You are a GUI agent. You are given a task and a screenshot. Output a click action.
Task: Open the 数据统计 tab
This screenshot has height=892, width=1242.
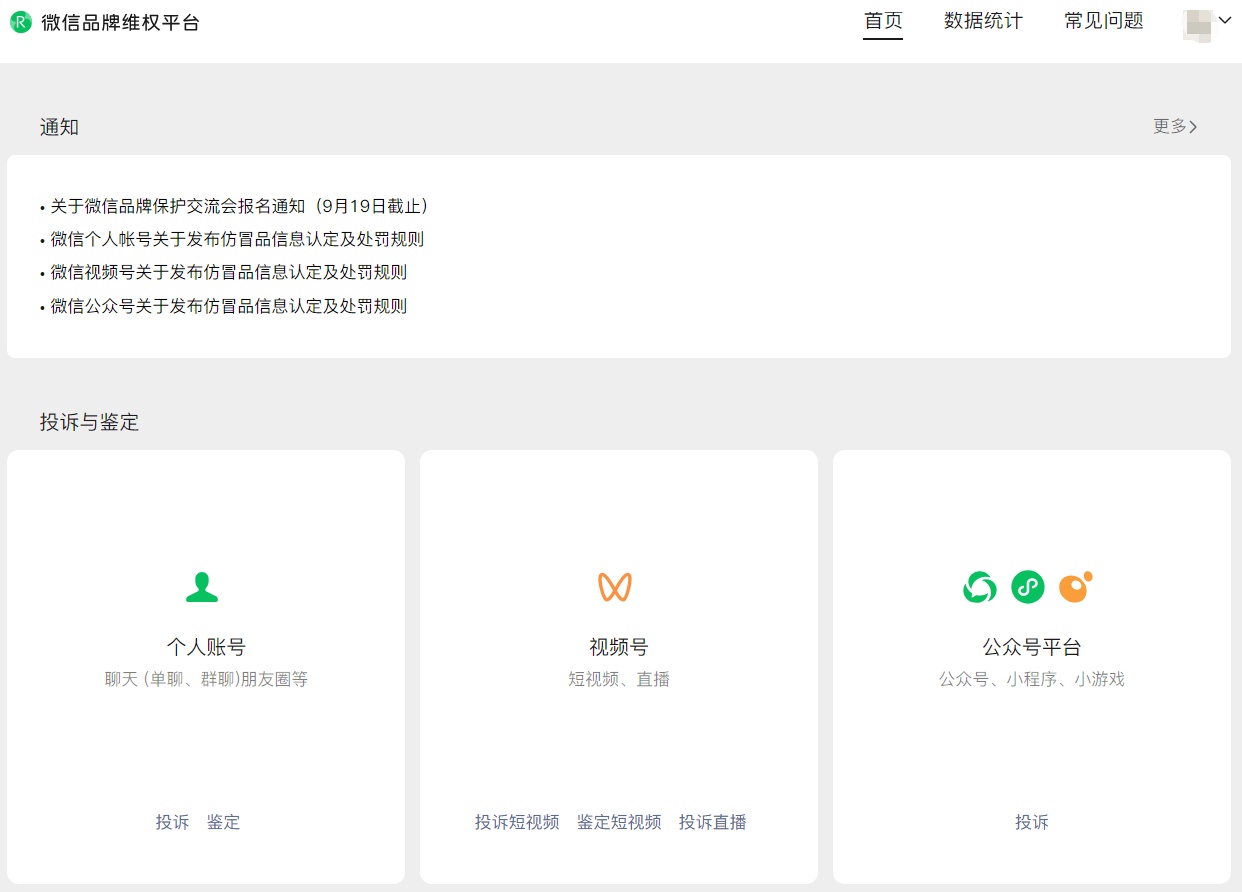click(x=983, y=21)
